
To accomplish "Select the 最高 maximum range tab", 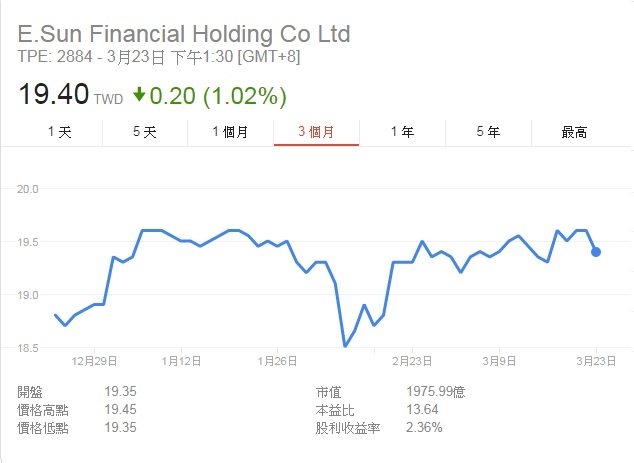I will click(x=574, y=132).
